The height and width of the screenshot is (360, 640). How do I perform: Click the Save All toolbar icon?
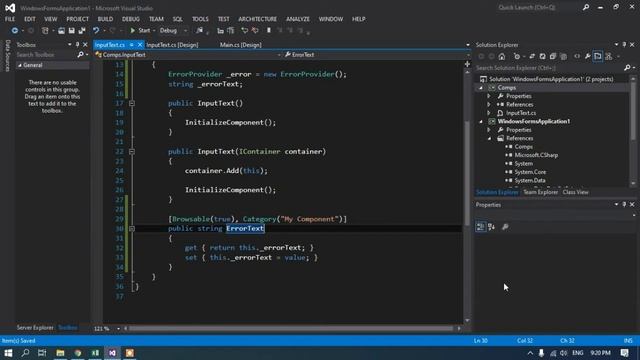tap(82, 31)
